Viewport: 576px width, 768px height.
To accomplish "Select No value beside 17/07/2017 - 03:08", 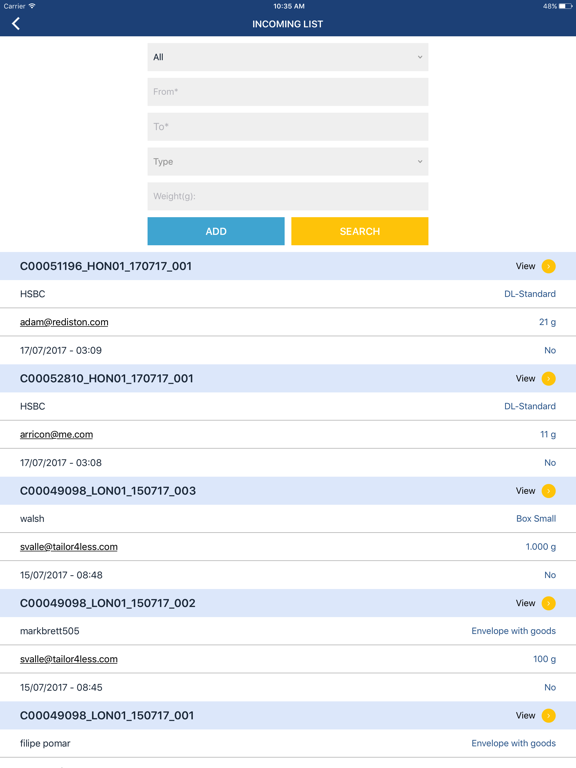I will (550, 463).
